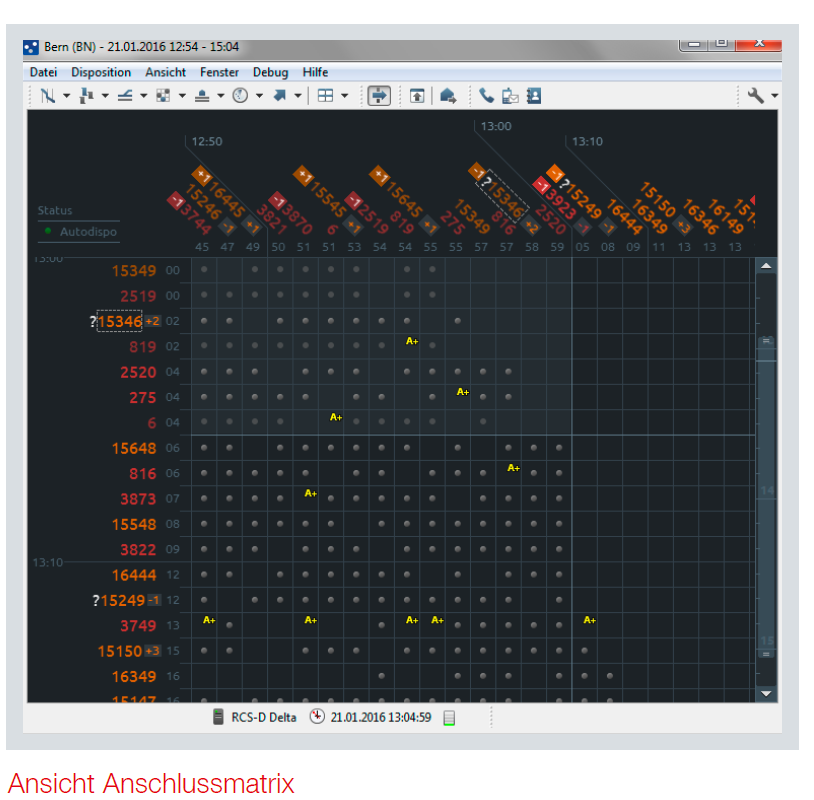Click the house with arrow icon
Viewport: 814px width, 800px height.
point(447,96)
